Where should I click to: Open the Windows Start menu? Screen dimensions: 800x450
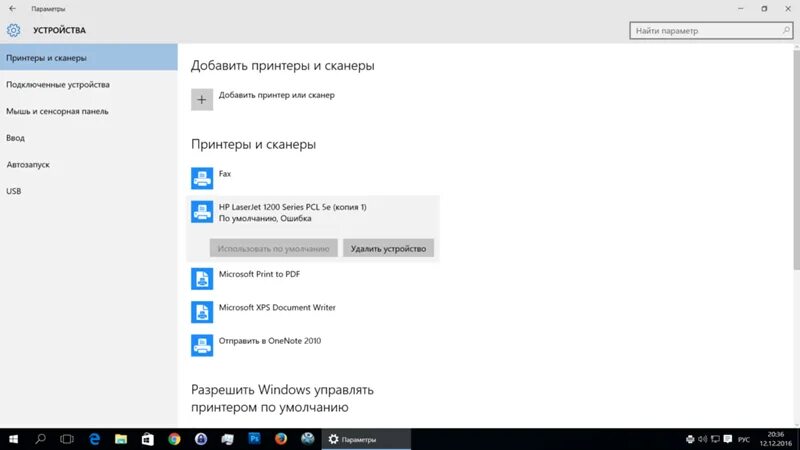(x=13, y=439)
